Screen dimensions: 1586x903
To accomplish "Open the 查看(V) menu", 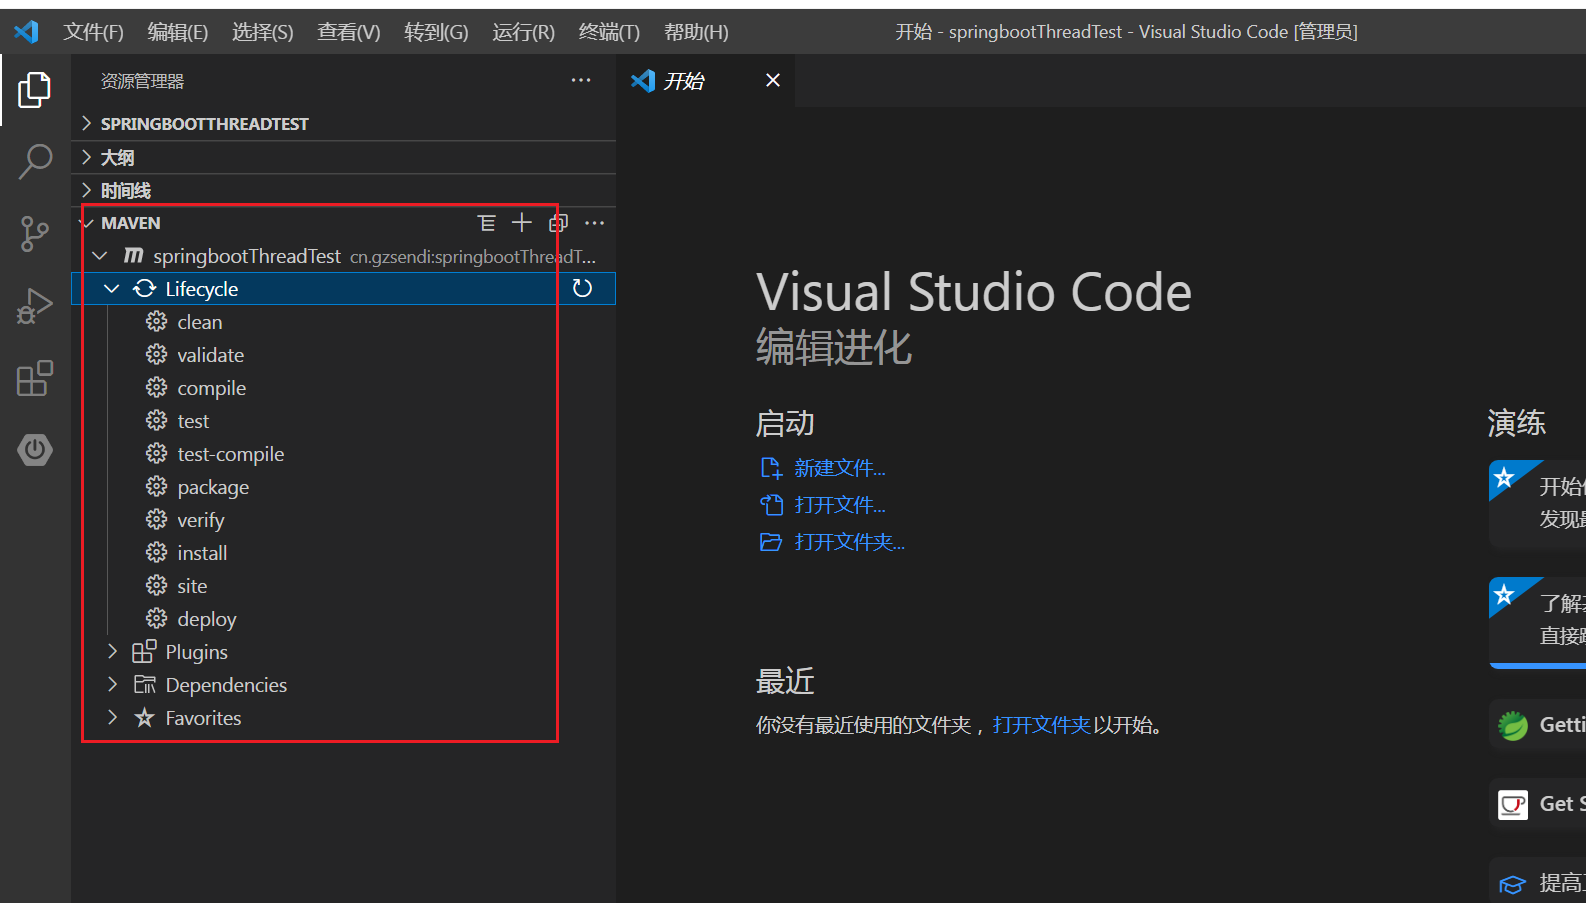I will [348, 32].
